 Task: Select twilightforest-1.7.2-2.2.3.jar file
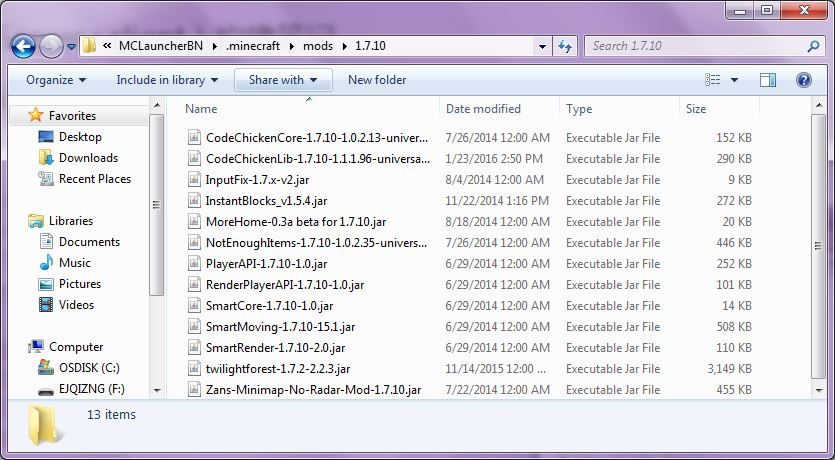point(278,369)
